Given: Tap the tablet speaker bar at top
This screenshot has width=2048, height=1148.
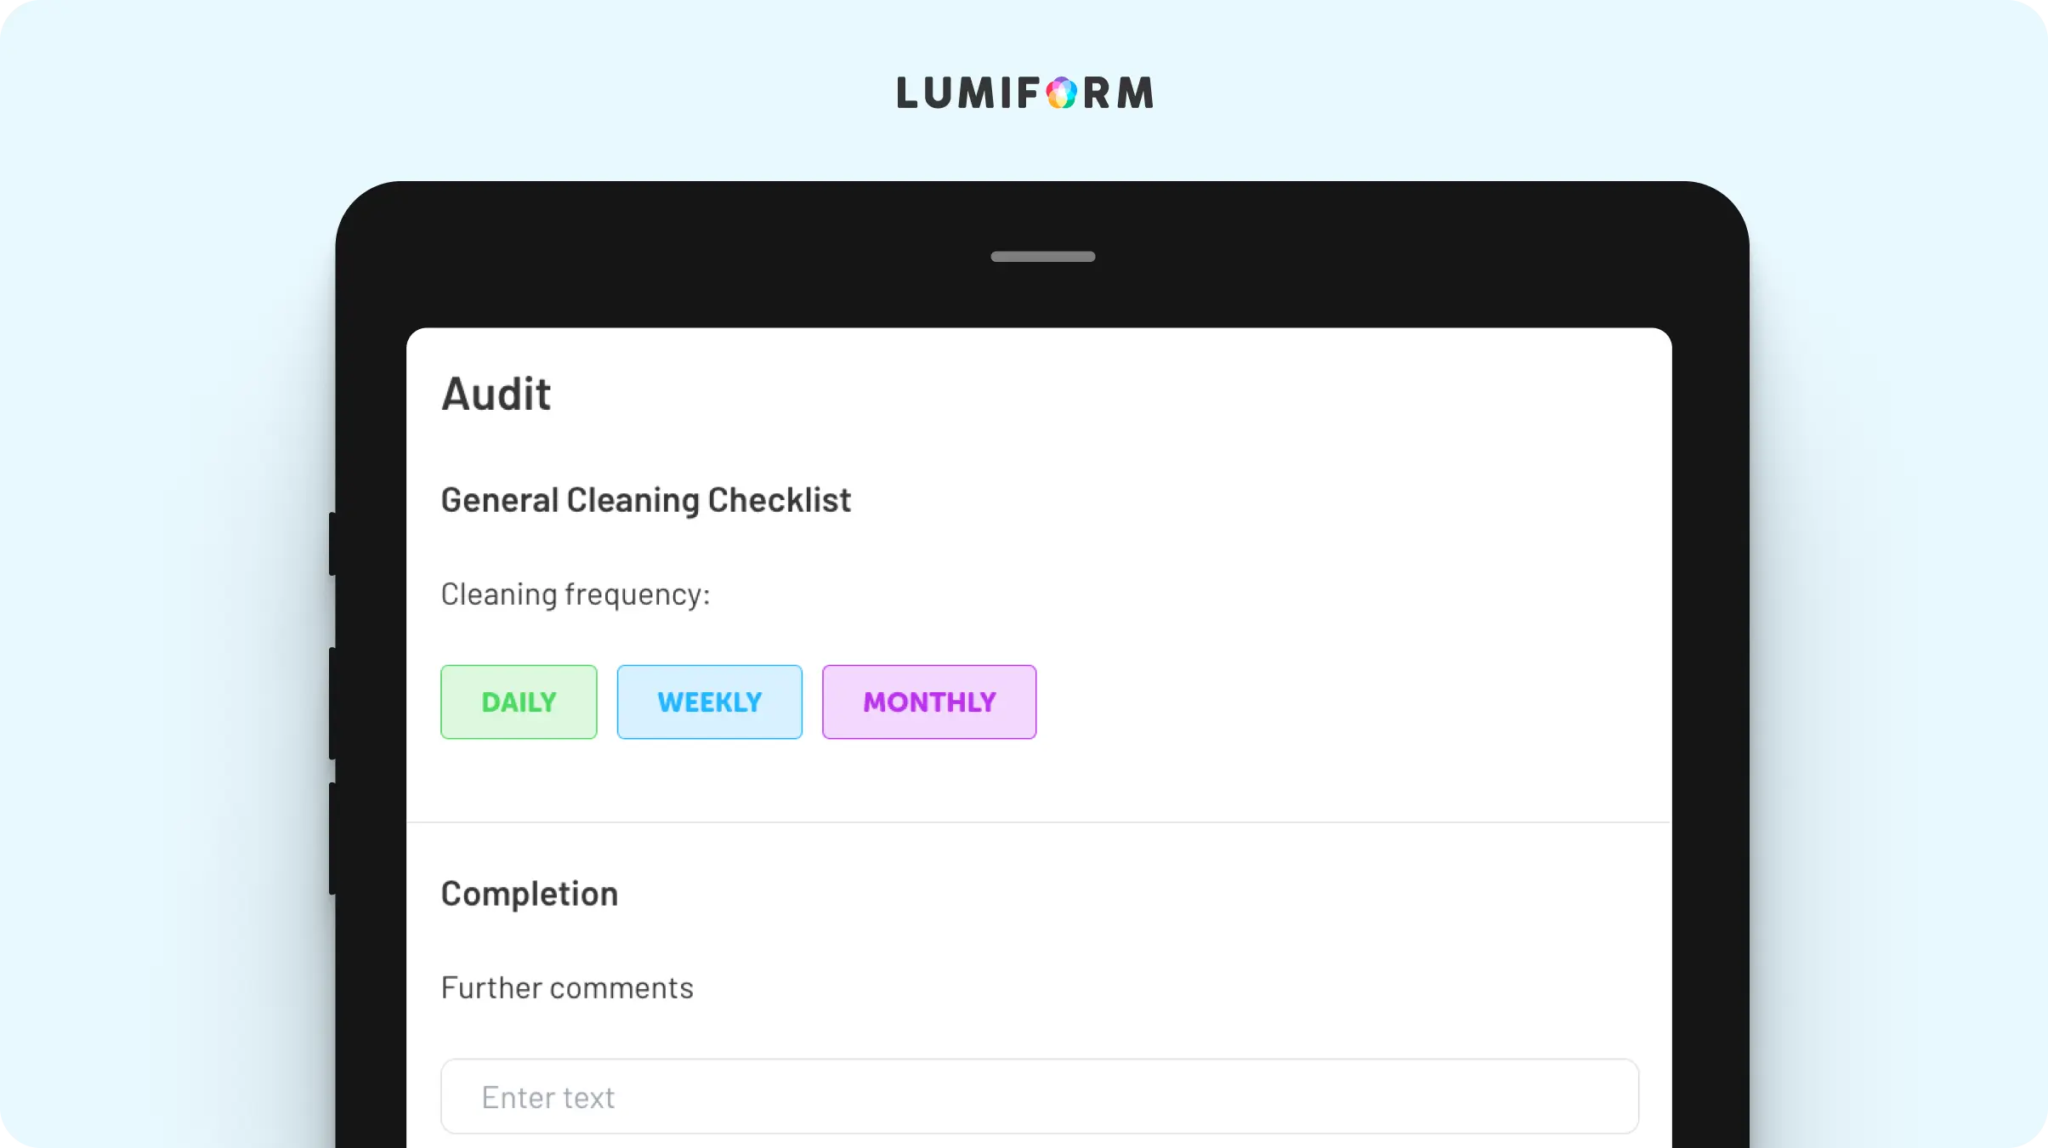Looking at the screenshot, I should click(x=1043, y=256).
